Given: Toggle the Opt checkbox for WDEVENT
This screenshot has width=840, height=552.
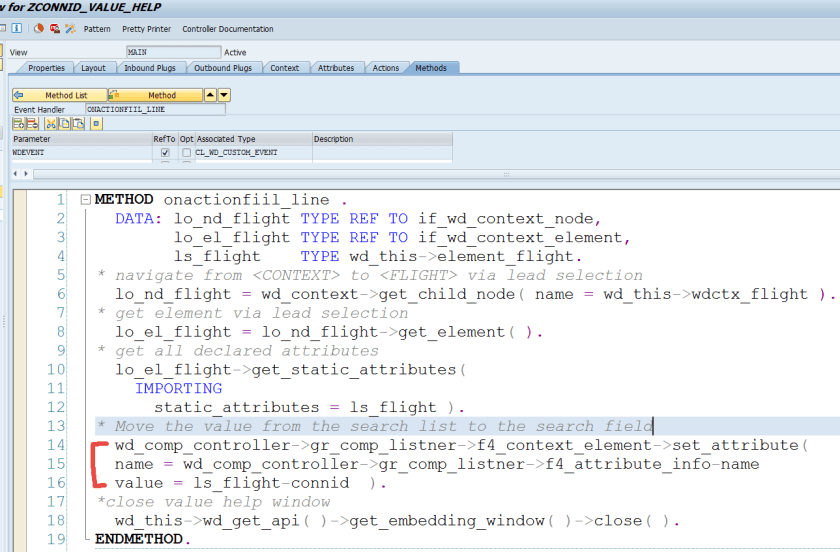Looking at the screenshot, I should point(186,153).
